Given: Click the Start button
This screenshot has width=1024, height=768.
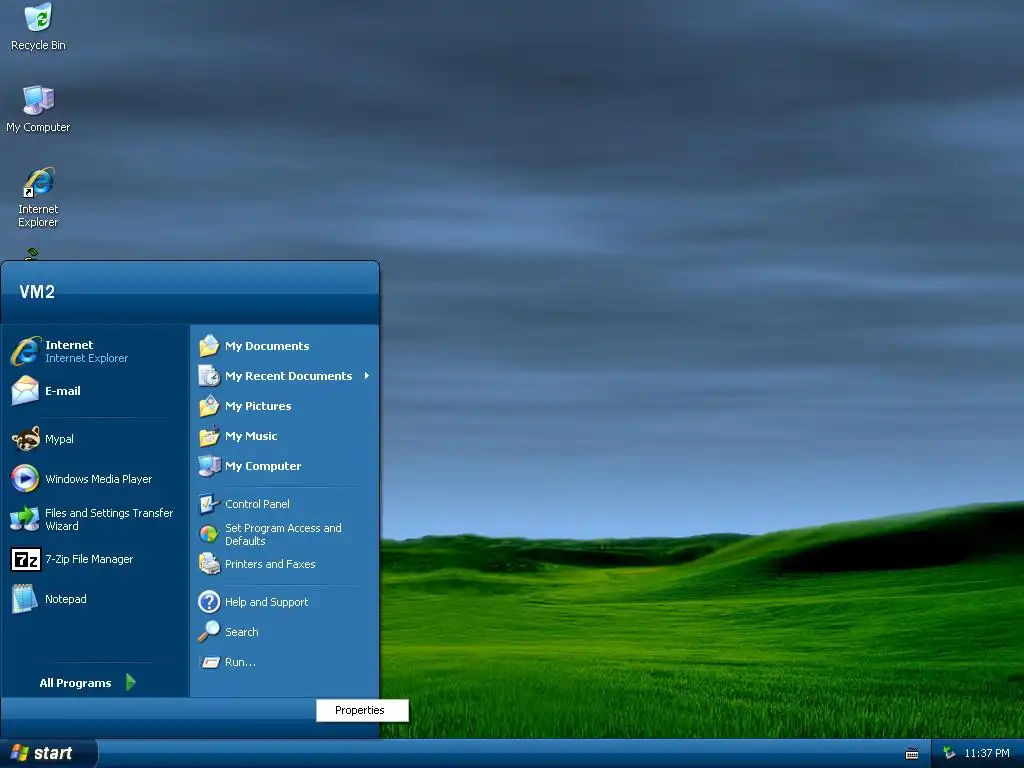Looking at the screenshot, I should [x=49, y=754].
